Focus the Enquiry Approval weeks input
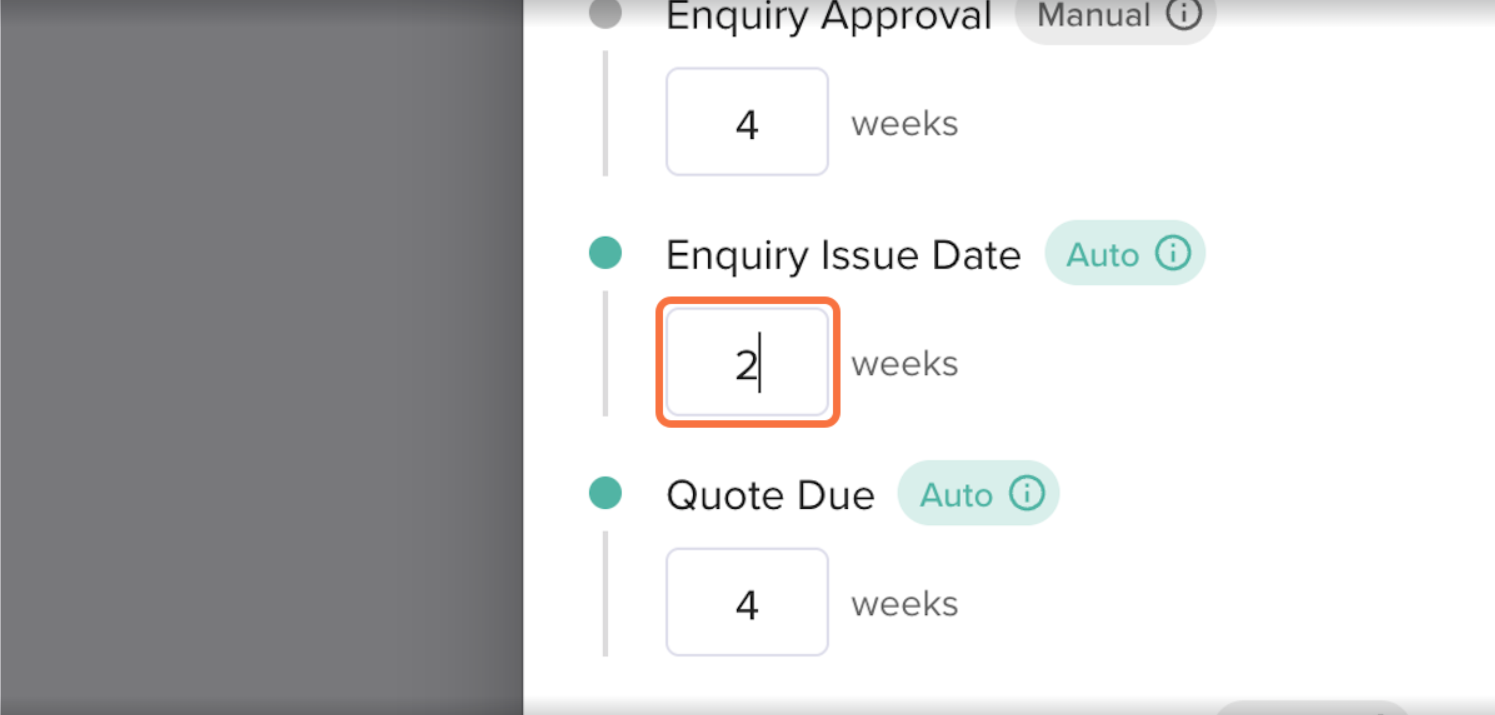1495x715 pixels. coord(747,122)
